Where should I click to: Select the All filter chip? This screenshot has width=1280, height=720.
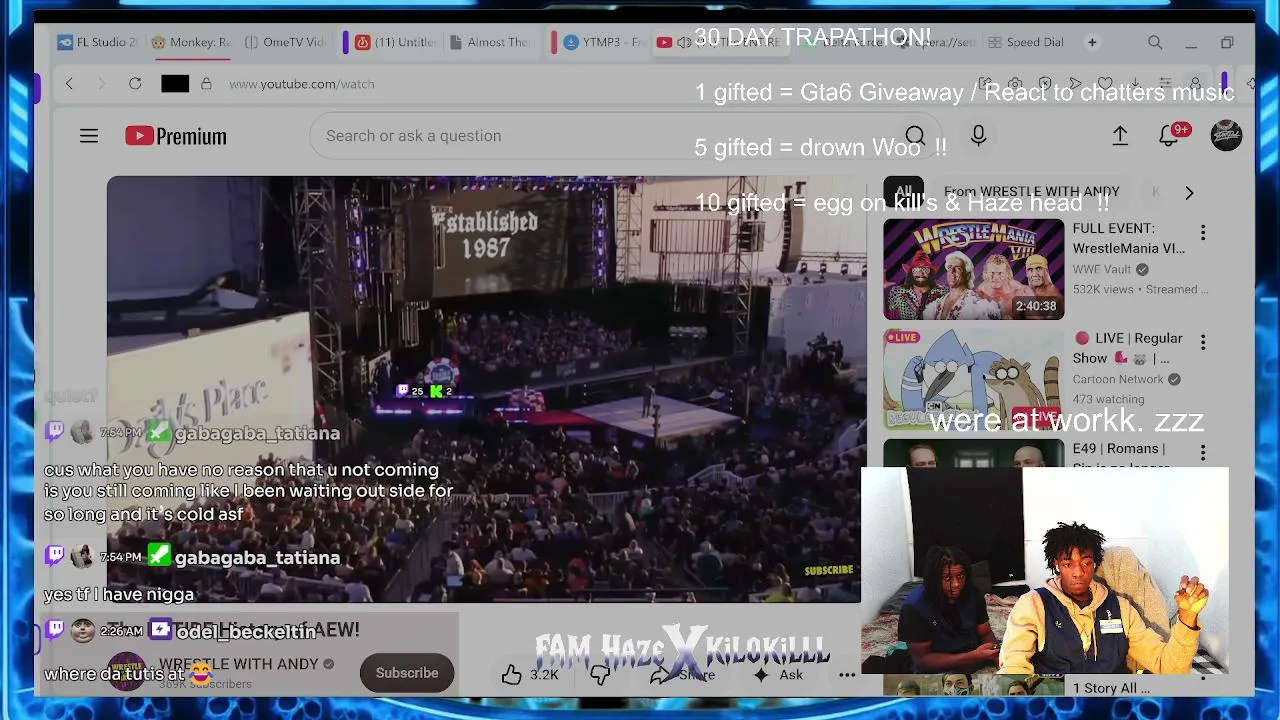(x=904, y=192)
